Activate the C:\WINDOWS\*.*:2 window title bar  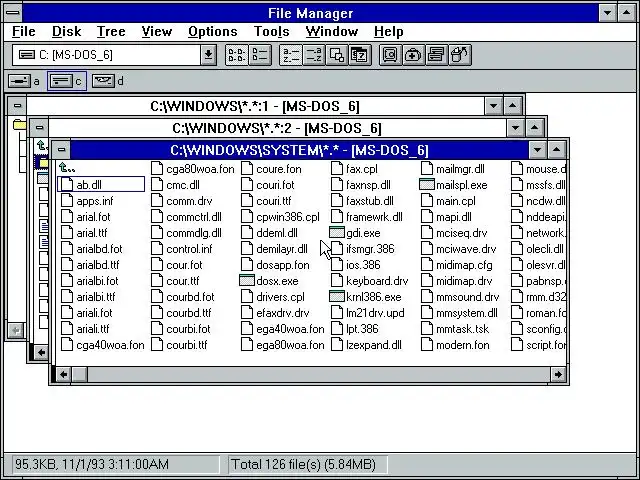[x=277, y=128]
